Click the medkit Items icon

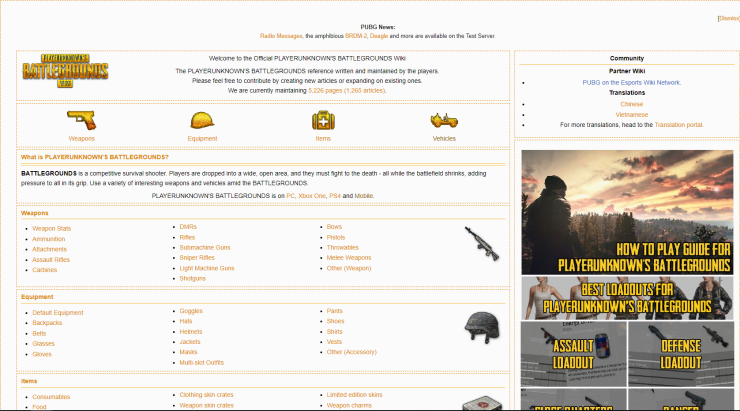click(x=323, y=120)
